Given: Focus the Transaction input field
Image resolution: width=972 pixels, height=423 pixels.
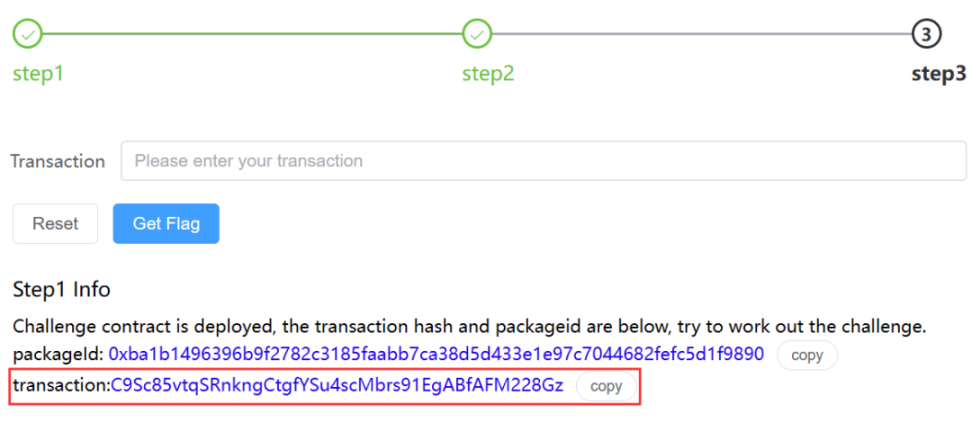Looking at the screenshot, I should pyautogui.click(x=543, y=161).
